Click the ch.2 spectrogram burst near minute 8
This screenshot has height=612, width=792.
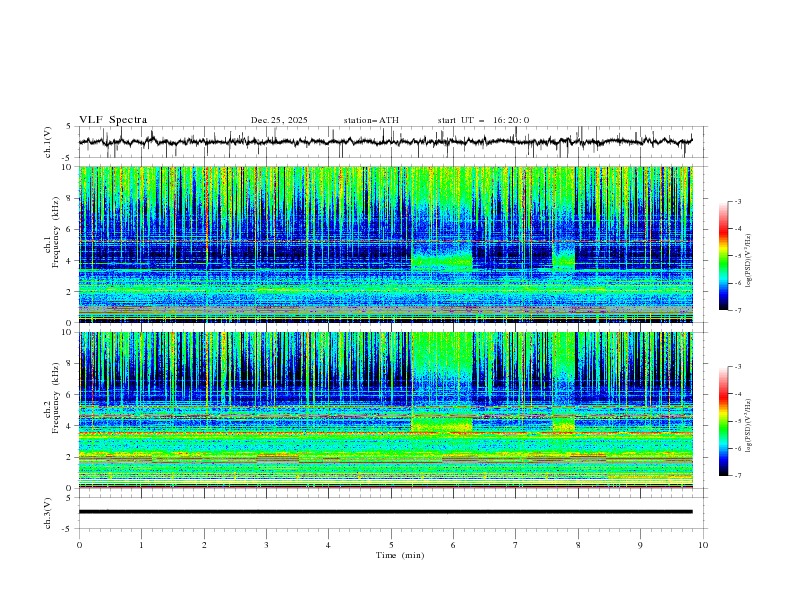(x=564, y=424)
